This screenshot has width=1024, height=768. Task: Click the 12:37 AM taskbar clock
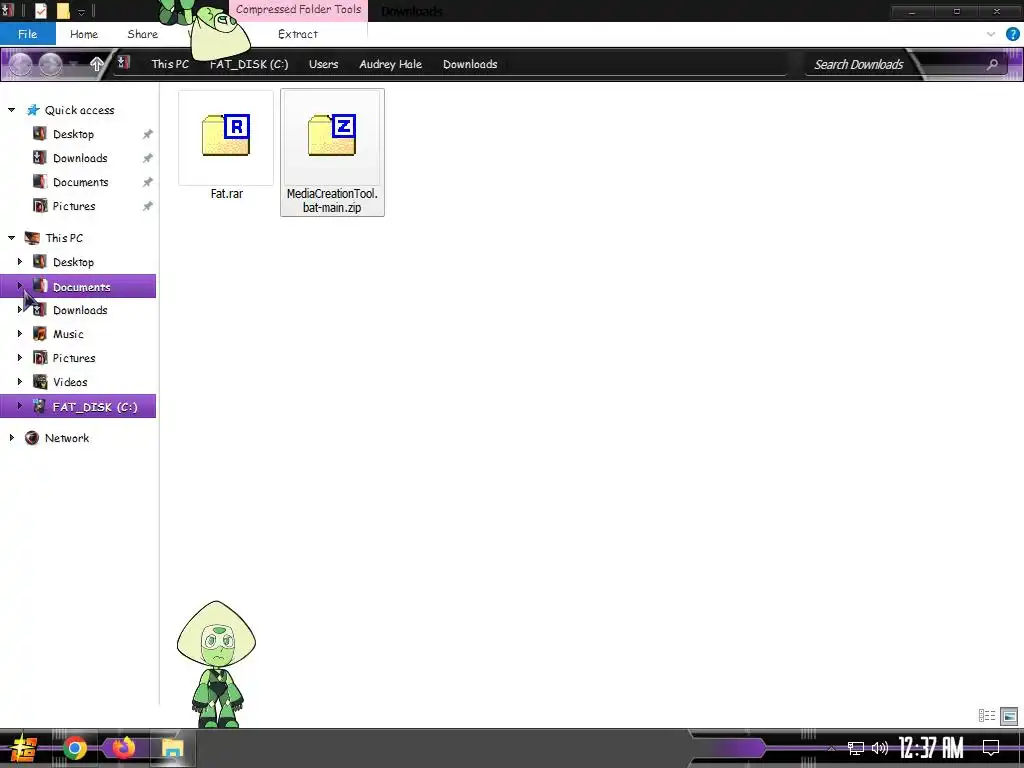931,748
